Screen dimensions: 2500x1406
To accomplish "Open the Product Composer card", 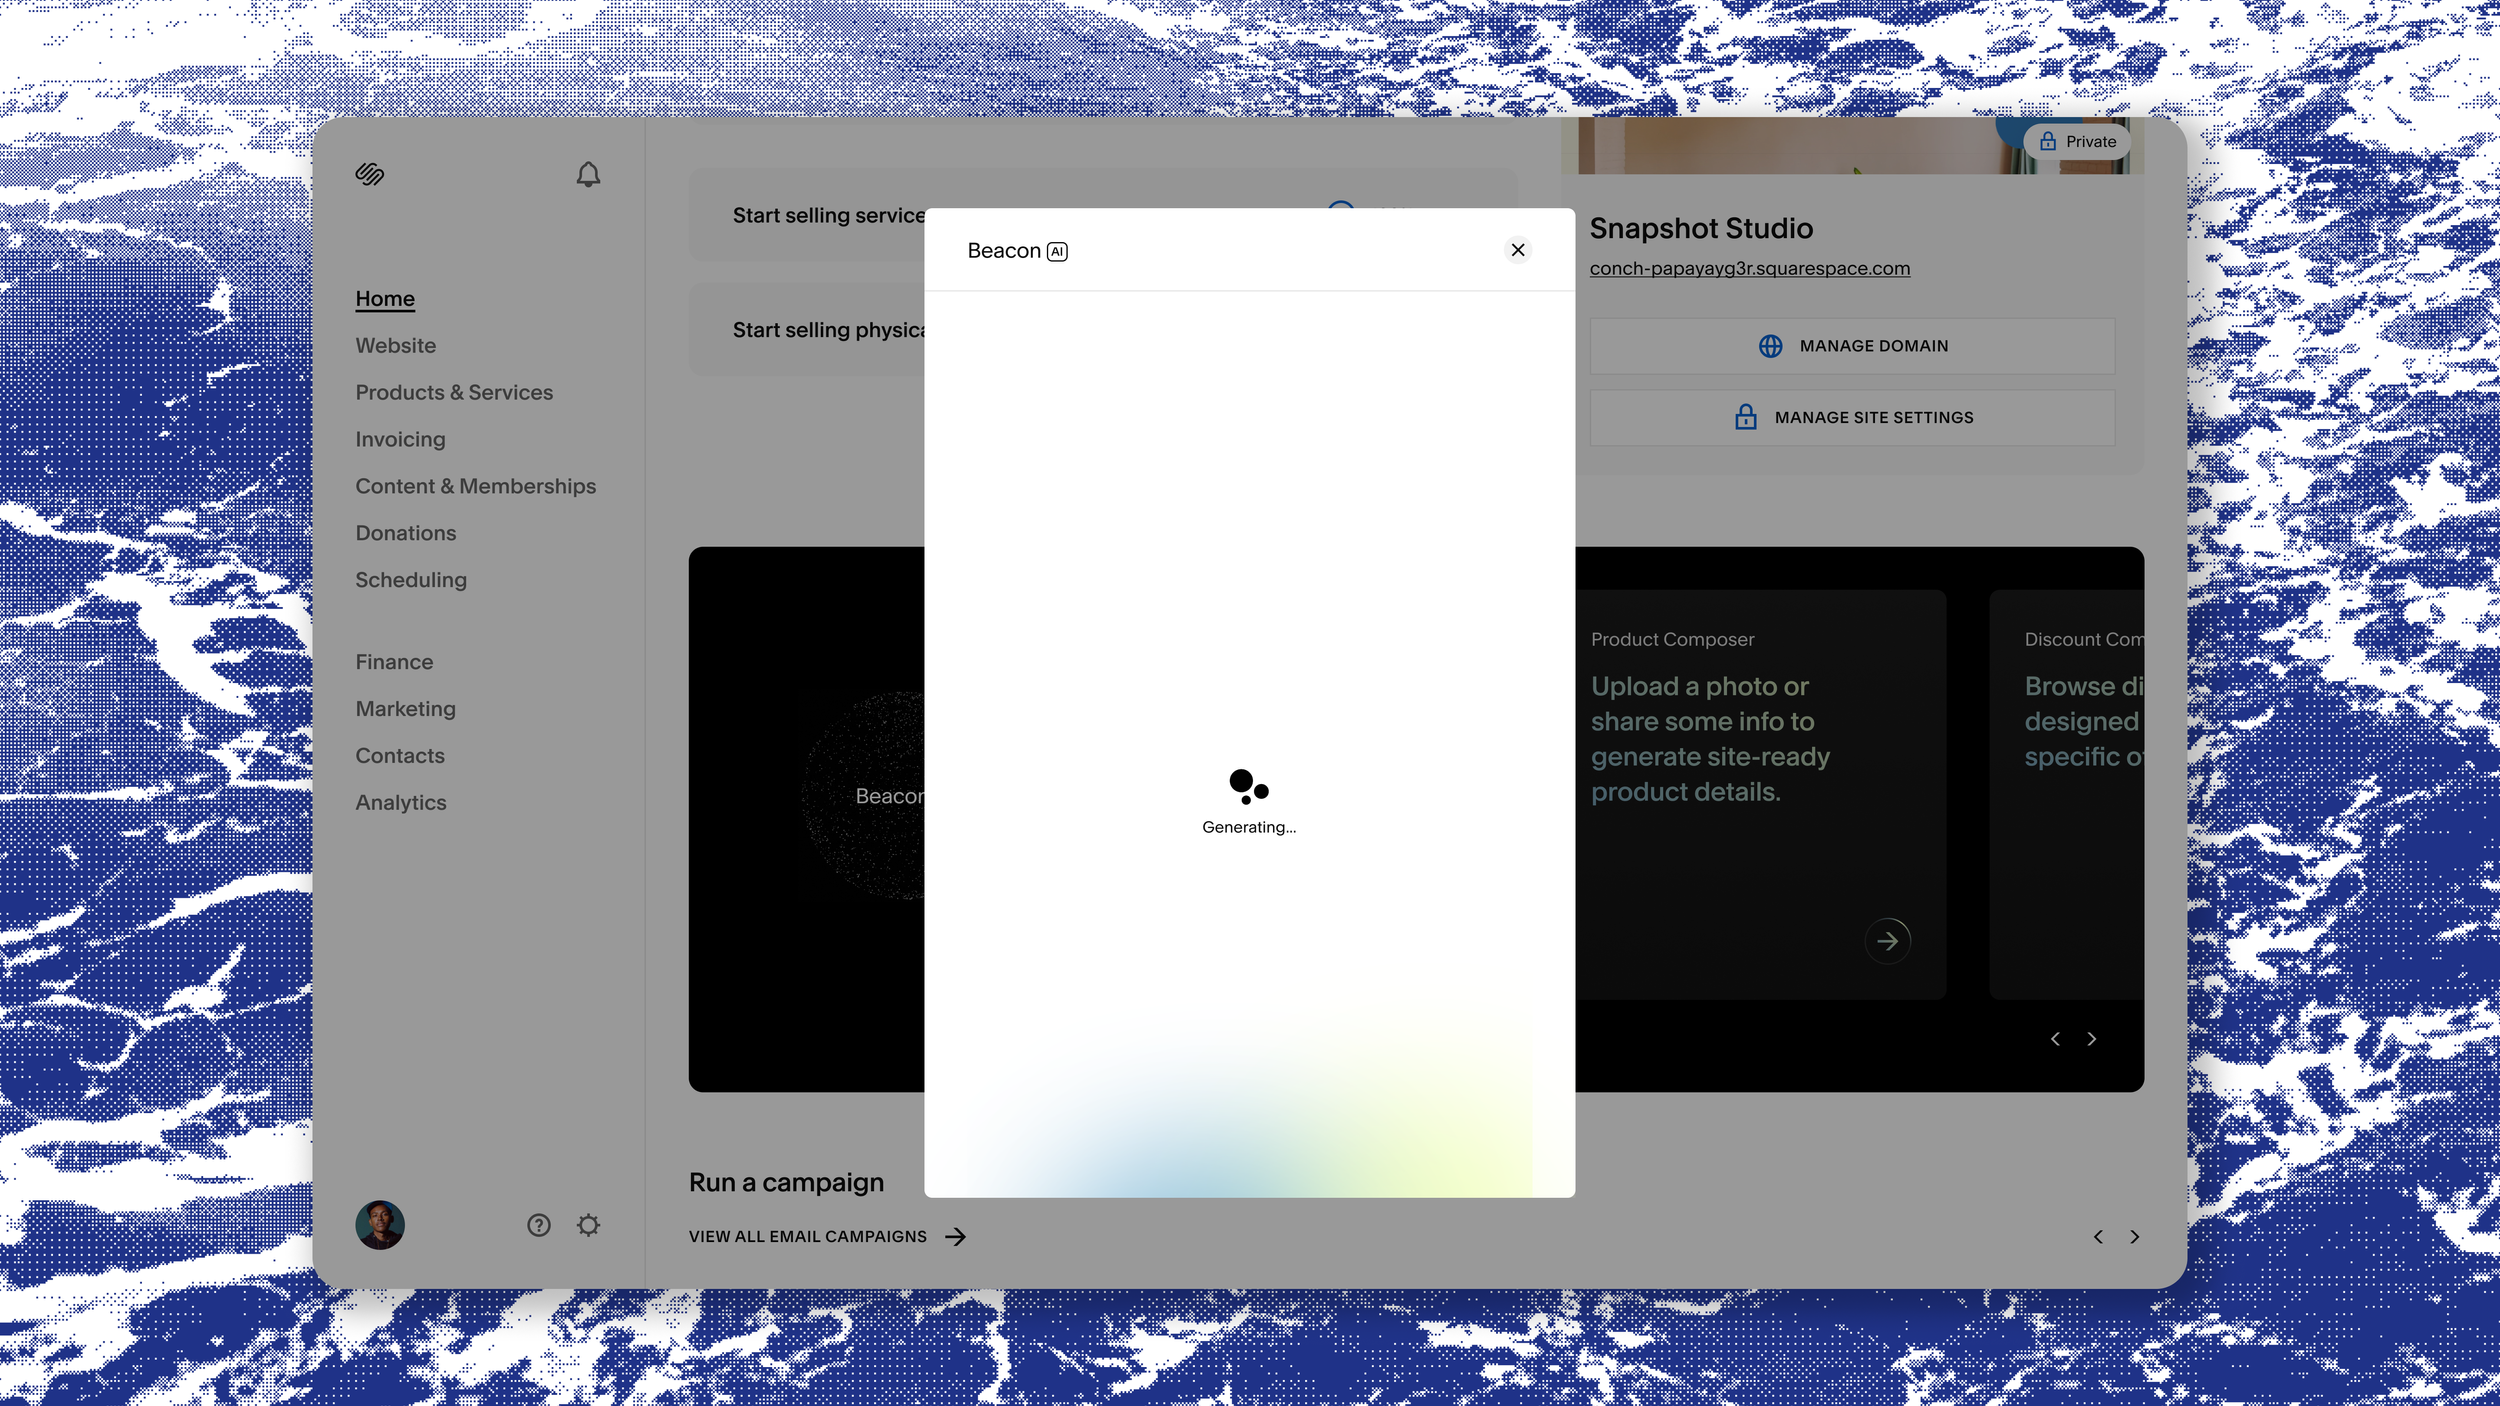I will 1761,794.
